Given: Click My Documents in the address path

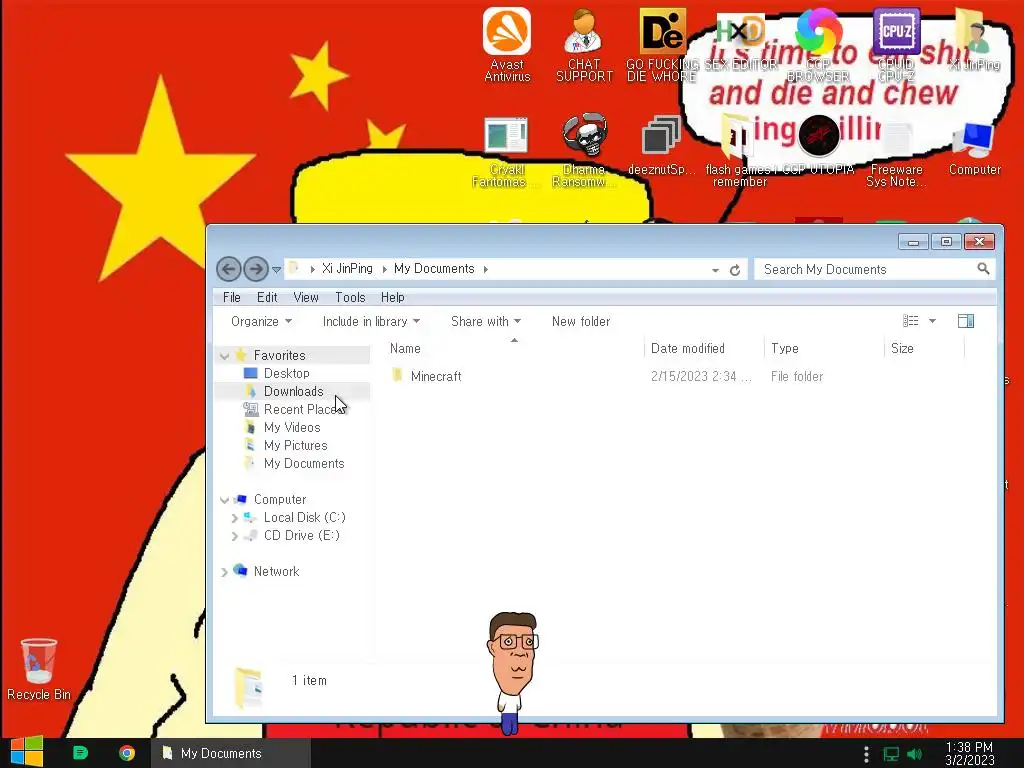Looking at the screenshot, I should point(434,268).
